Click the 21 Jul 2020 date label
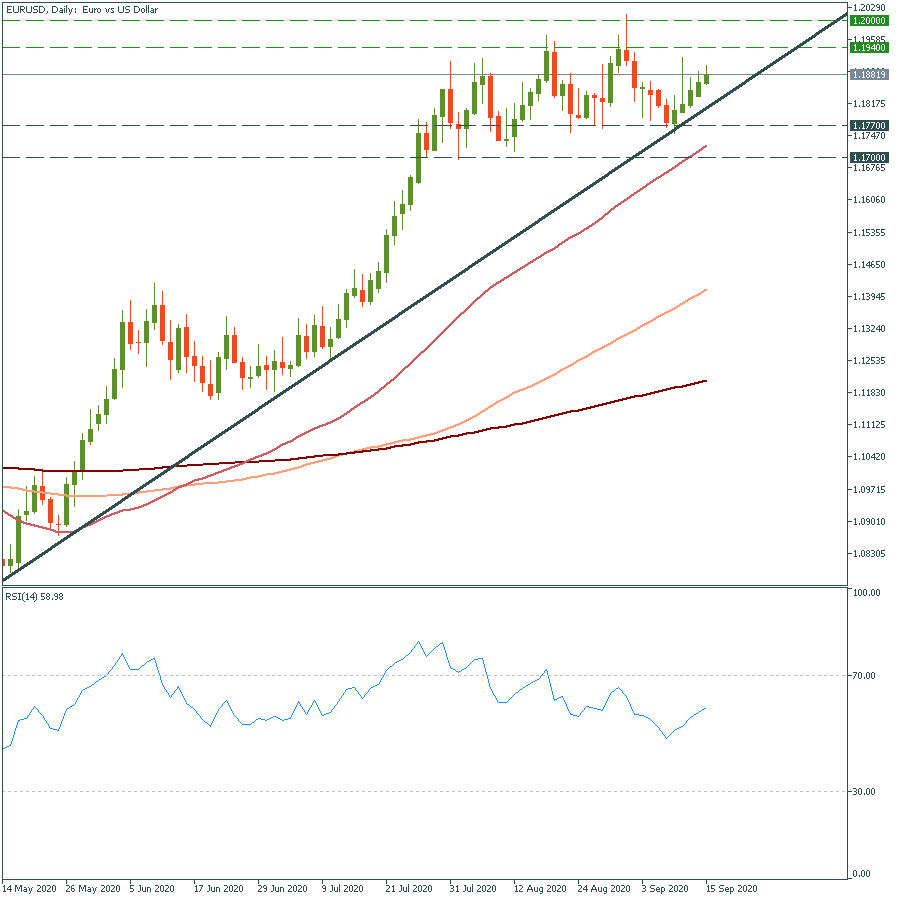Screen dimensions: 900x900 tap(408, 888)
